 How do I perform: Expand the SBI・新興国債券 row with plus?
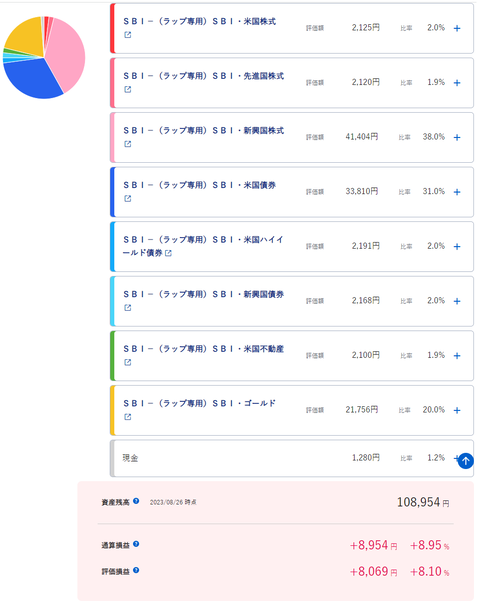[x=457, y=301]
